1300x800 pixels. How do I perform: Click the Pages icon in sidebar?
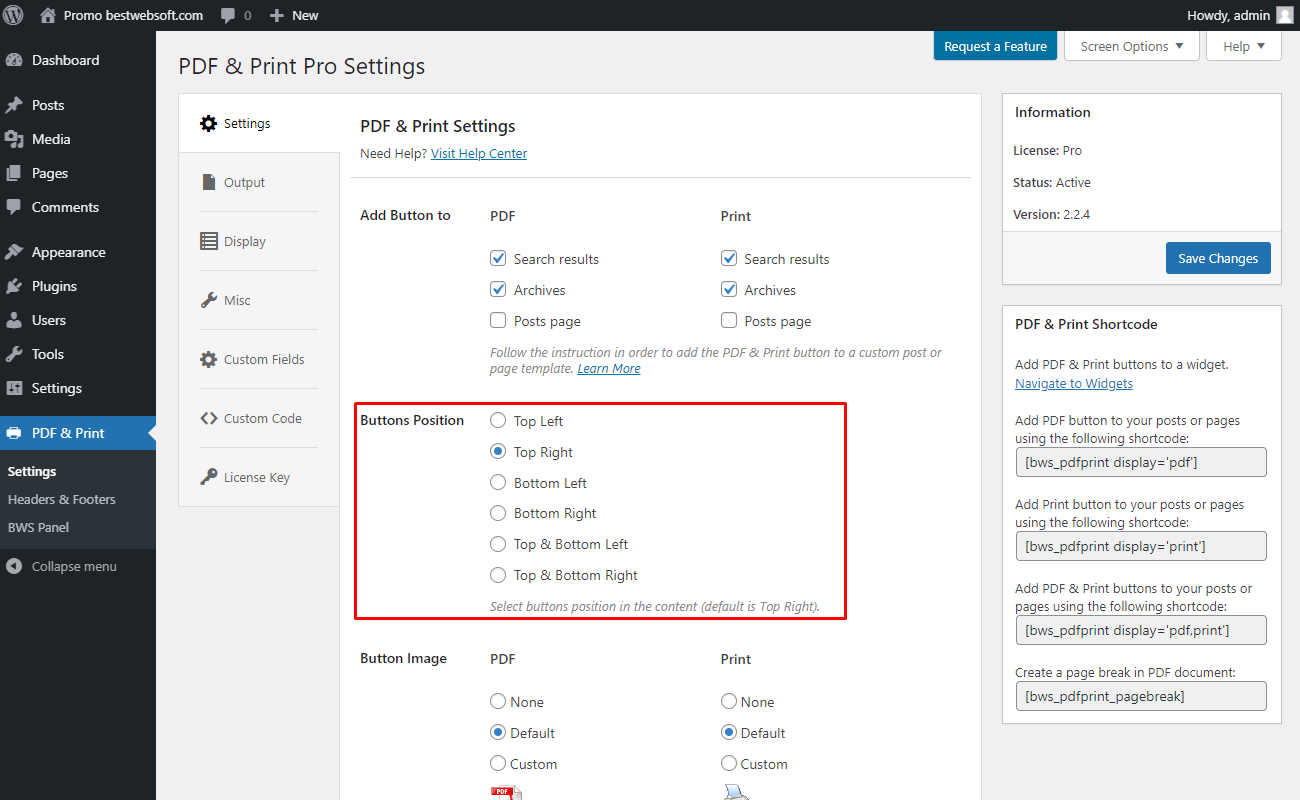click(x=14, y=173)
